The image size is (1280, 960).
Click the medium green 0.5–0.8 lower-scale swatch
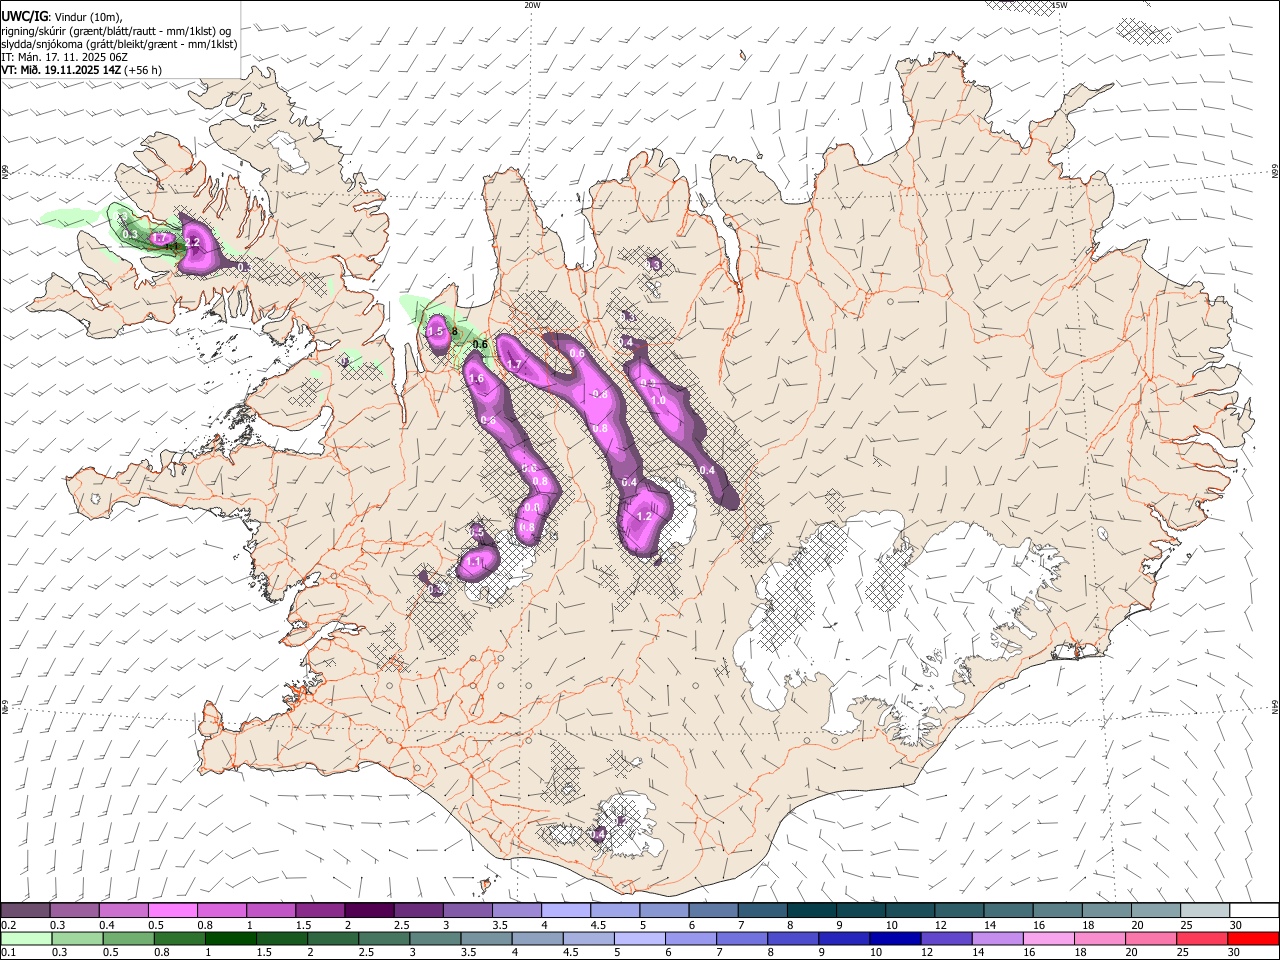coord(128,938)
